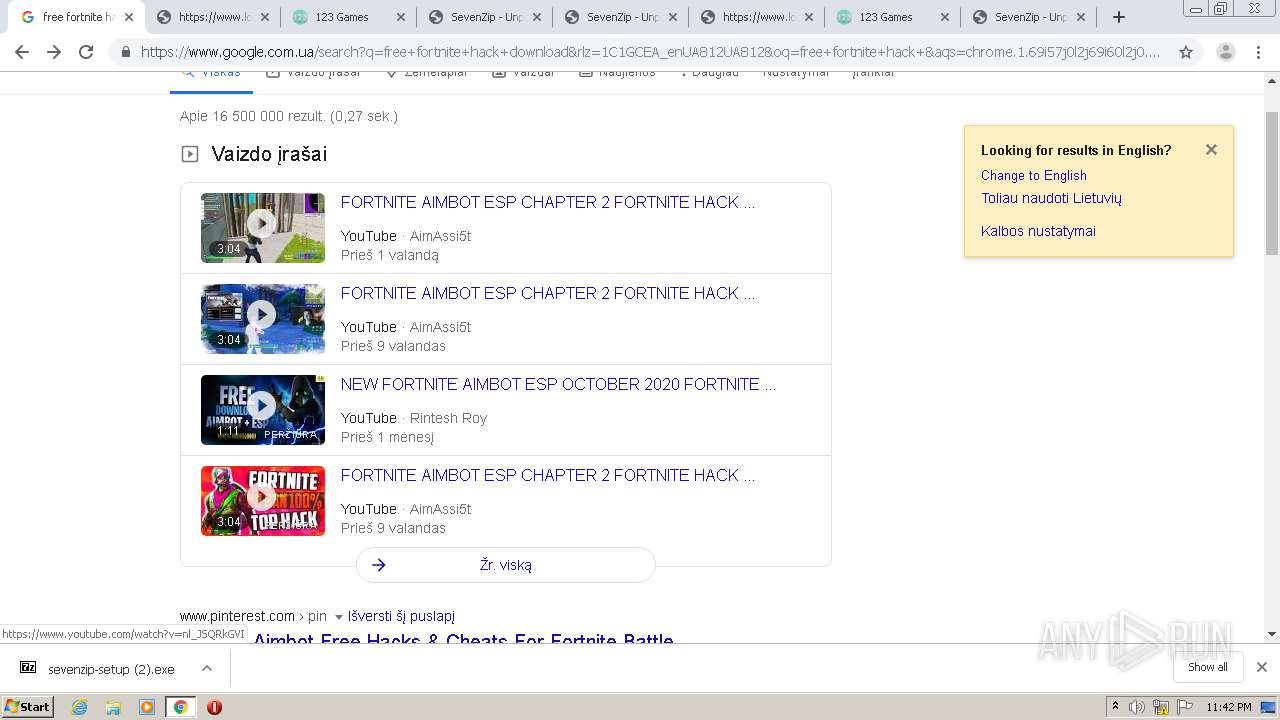The height and width of the screenshot is (720, 1280).
Task: Close the 'free fortnite' tab
Action: tap(129, 17)
